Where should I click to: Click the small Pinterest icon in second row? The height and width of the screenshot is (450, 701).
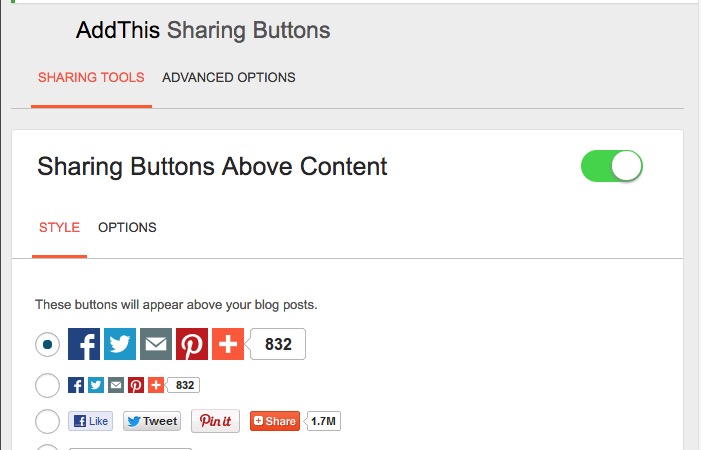pyautogui.click(x=136, y=385)
